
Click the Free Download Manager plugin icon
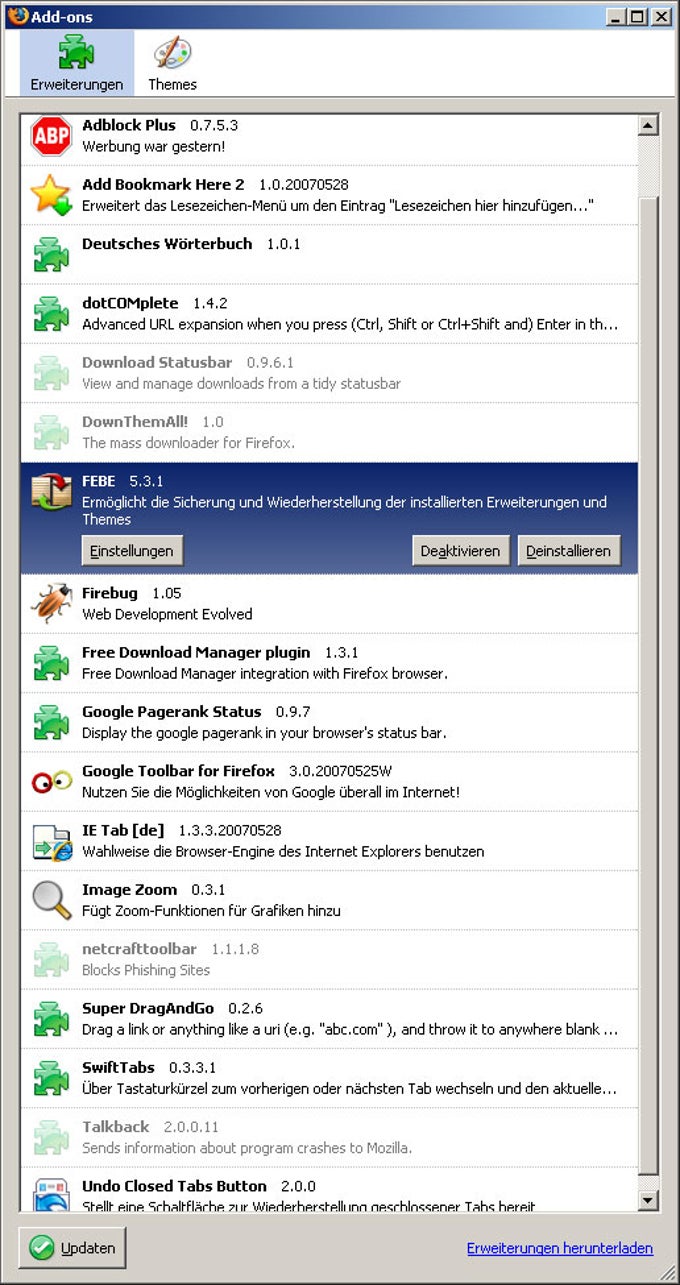[x=51, y=662]
